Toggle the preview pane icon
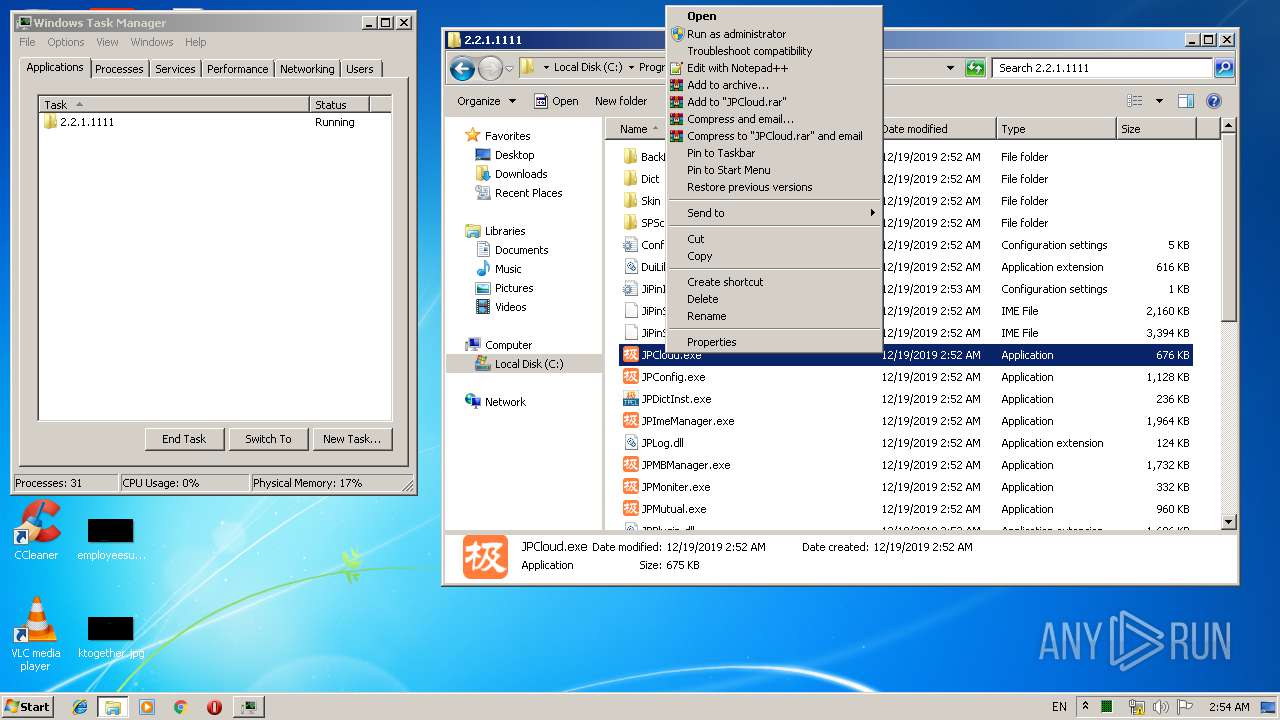Viewport: 1280px width, 720px height. [x=1186, y=101]
